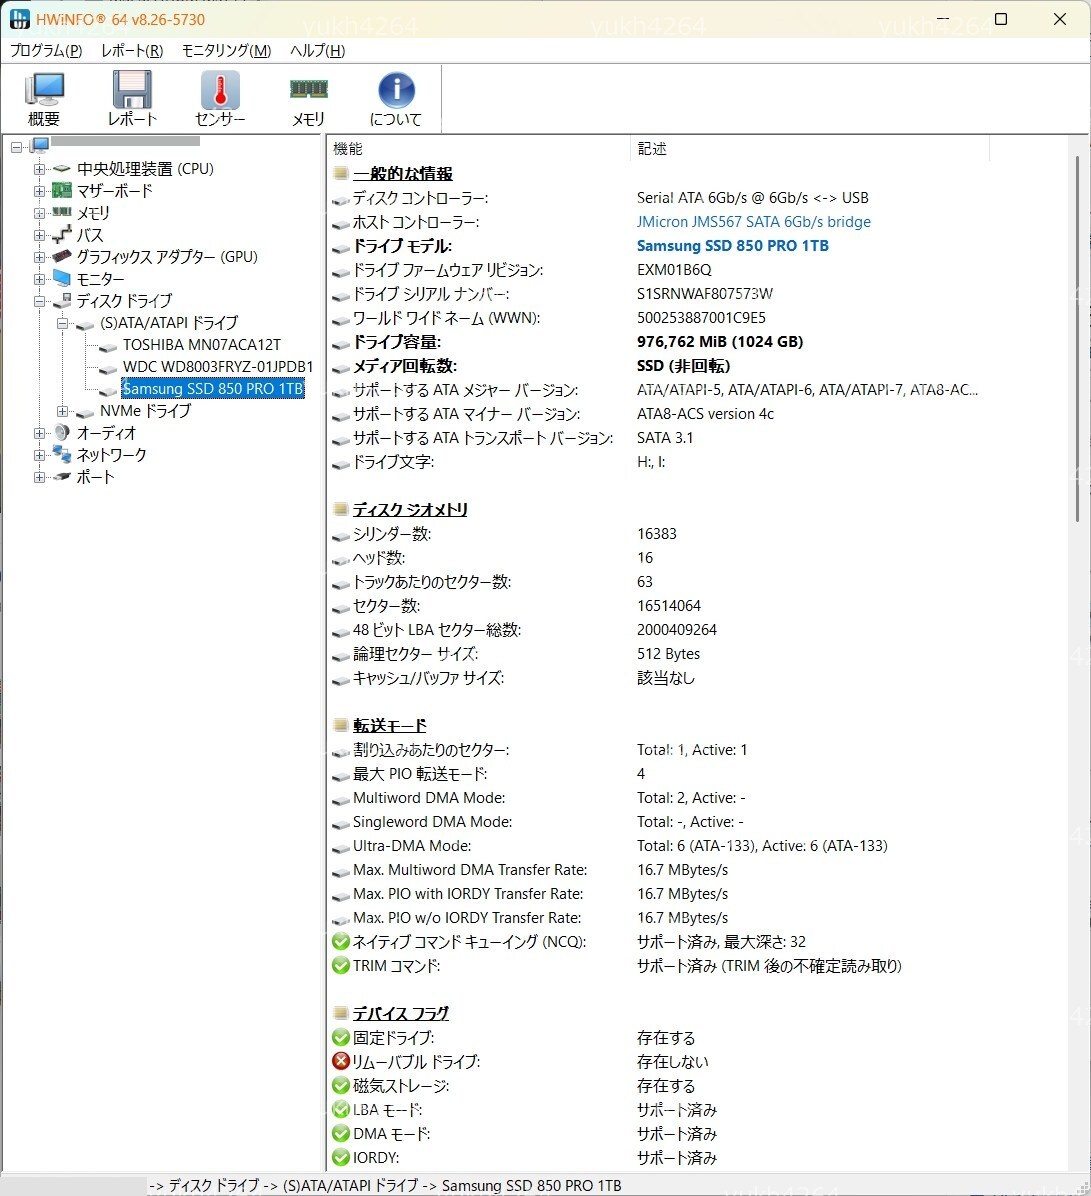
Task: Expand the ネットワーク tree node
Action: pos(39,455)
